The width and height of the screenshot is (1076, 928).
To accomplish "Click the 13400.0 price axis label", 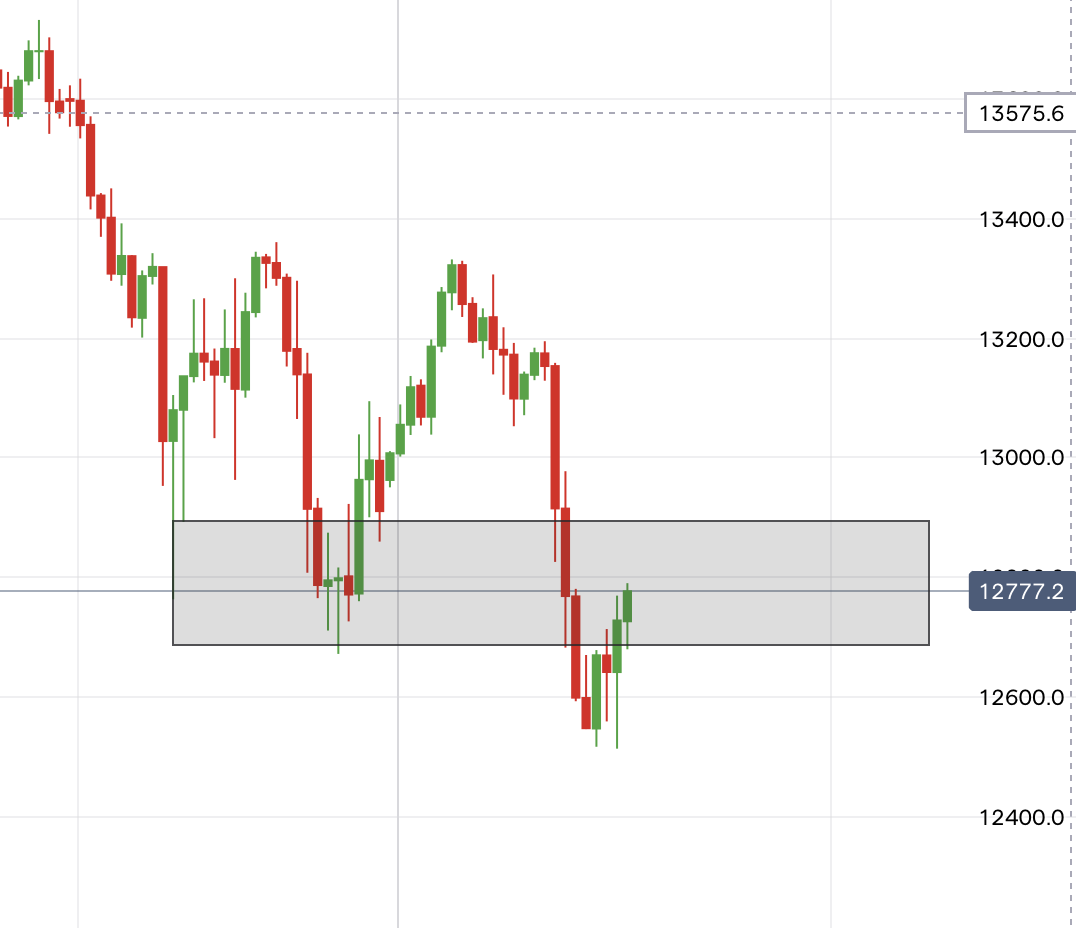I will [x=1020, y=219].
